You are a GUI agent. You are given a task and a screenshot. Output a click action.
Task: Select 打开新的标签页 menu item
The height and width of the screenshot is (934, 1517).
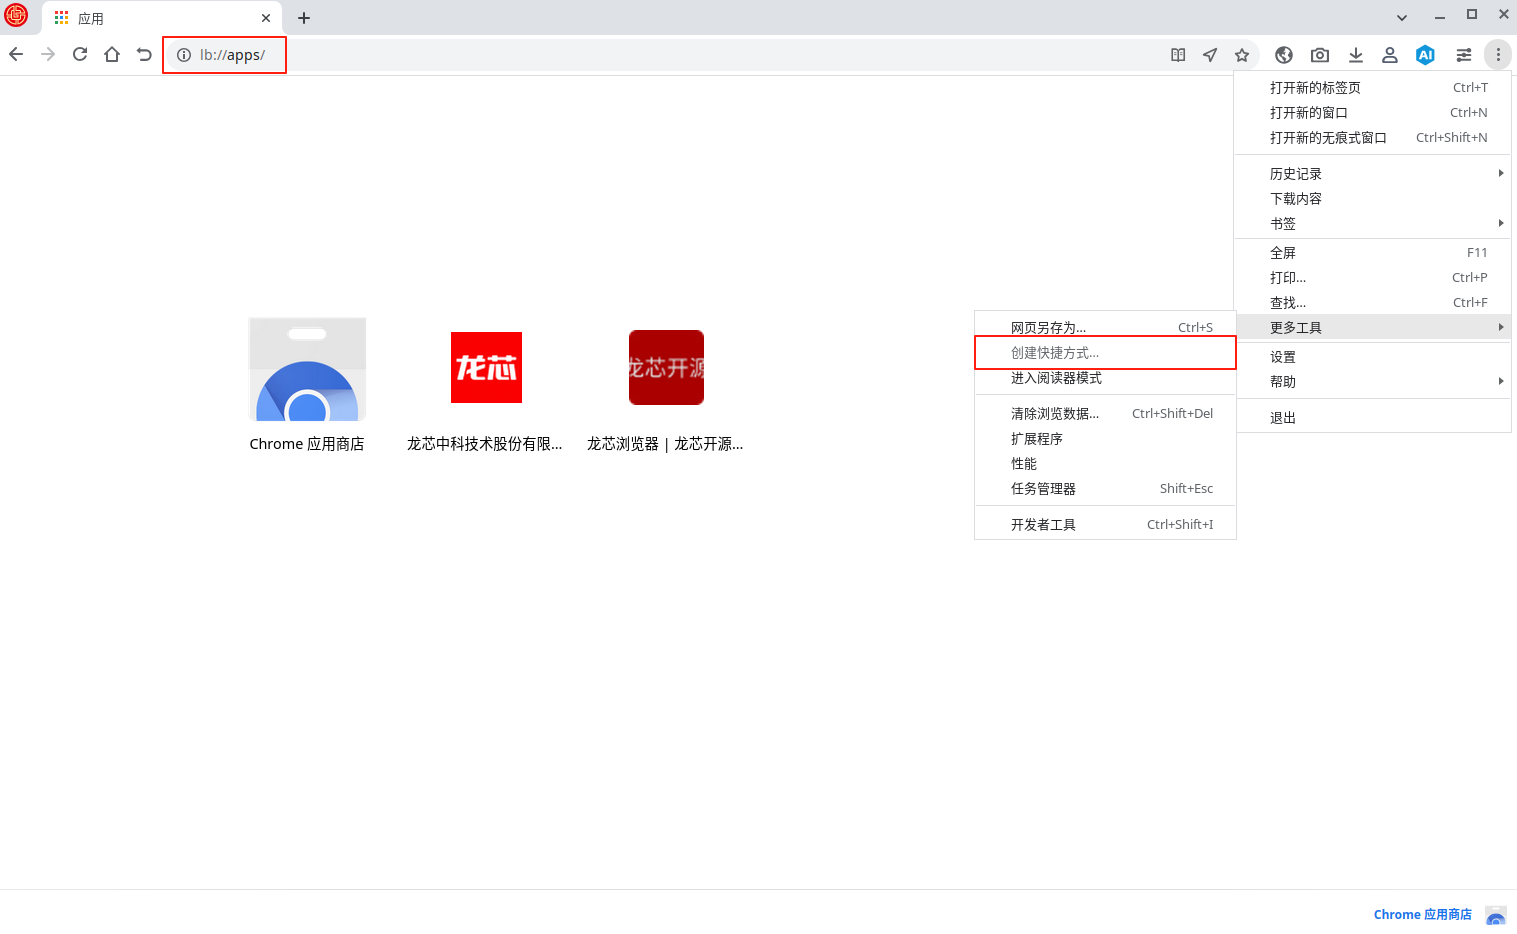tap(1374, 88)
